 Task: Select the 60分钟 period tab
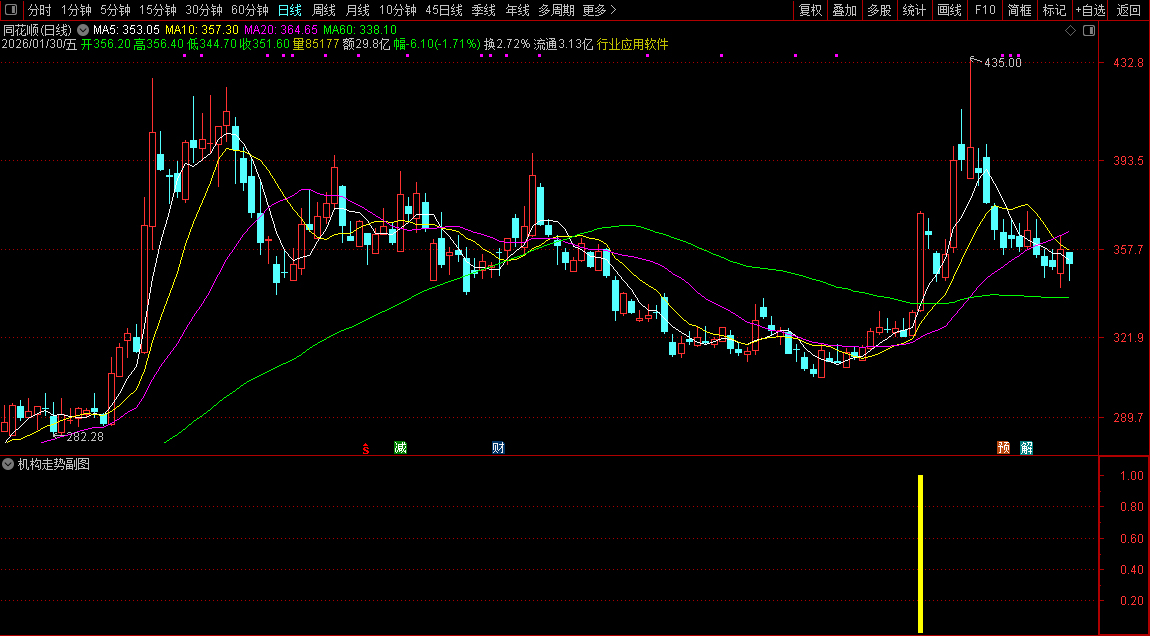point(249,10)
